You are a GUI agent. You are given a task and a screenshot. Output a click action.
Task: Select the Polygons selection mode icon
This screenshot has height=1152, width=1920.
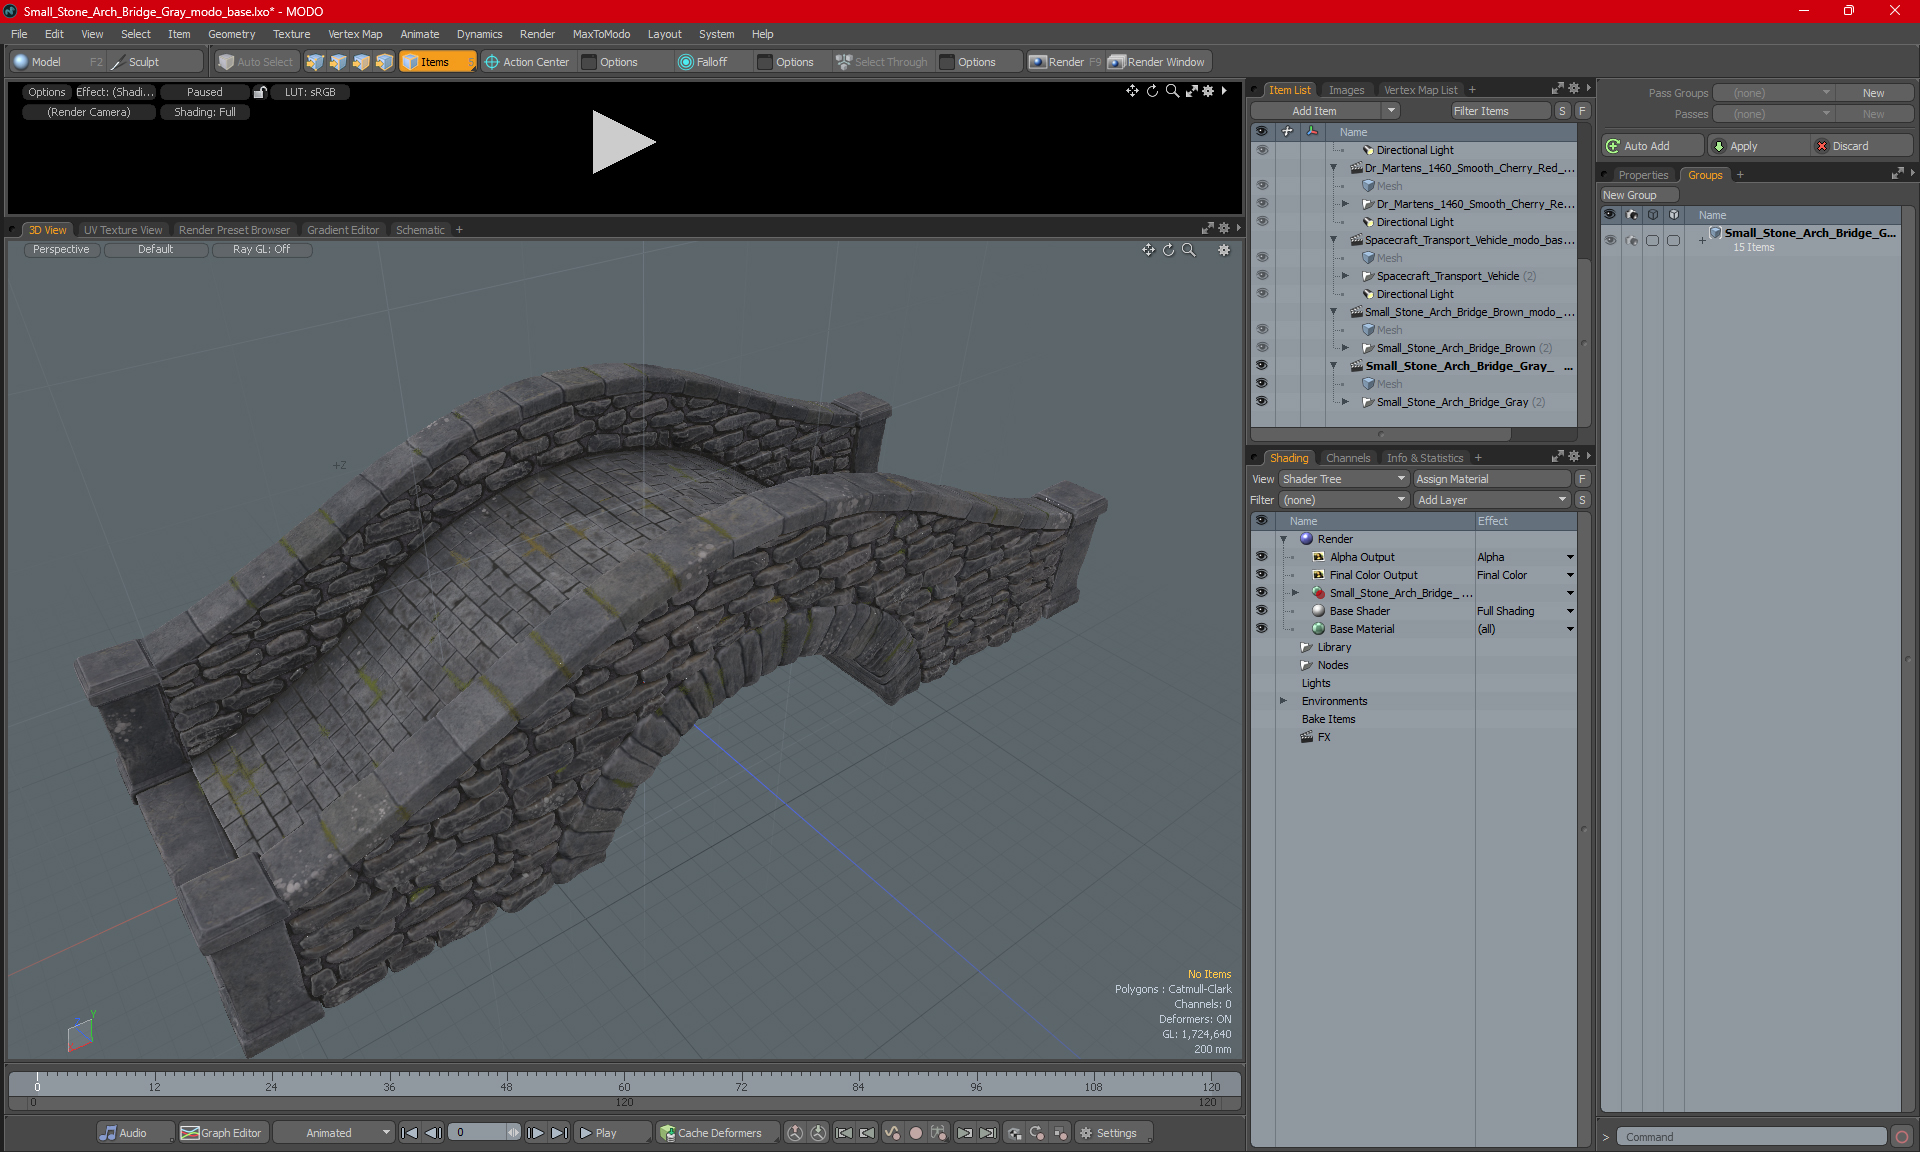click(x=361, y=62)
